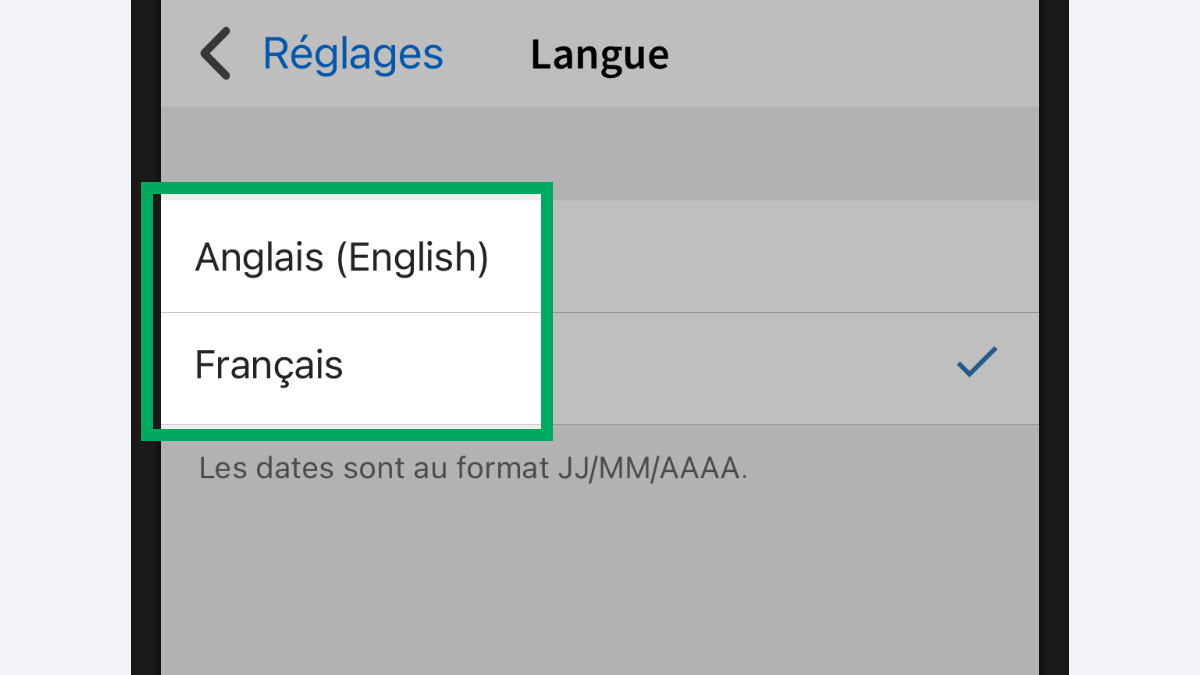Switch to the Langue screen title

pyautogui.click(x=599, y=54)
